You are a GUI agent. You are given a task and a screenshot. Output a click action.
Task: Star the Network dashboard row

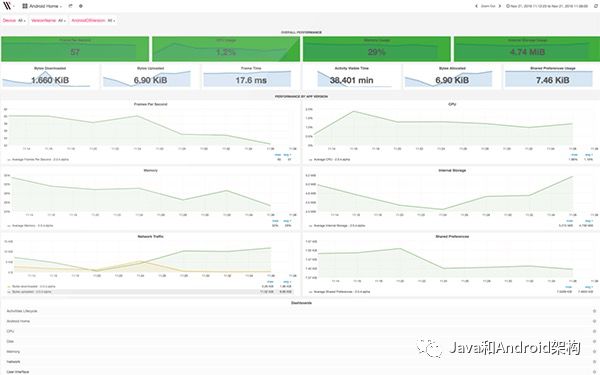pos(594,362)
